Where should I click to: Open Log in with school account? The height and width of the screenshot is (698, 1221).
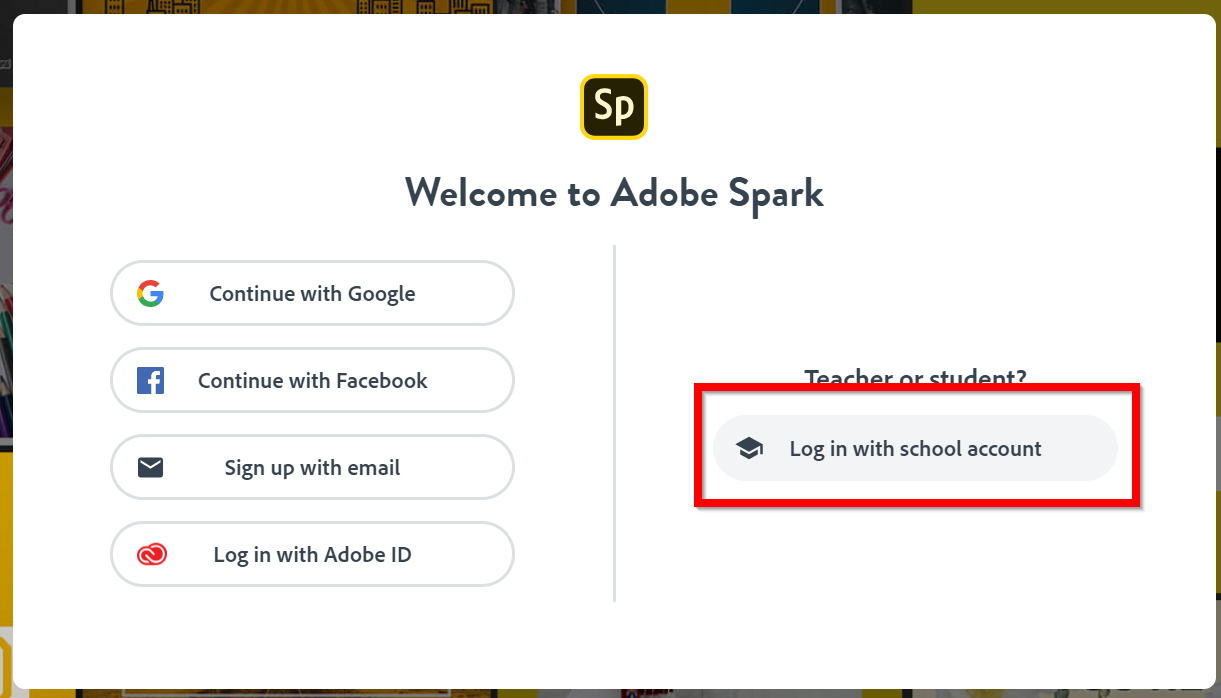[x=915, y=448]
